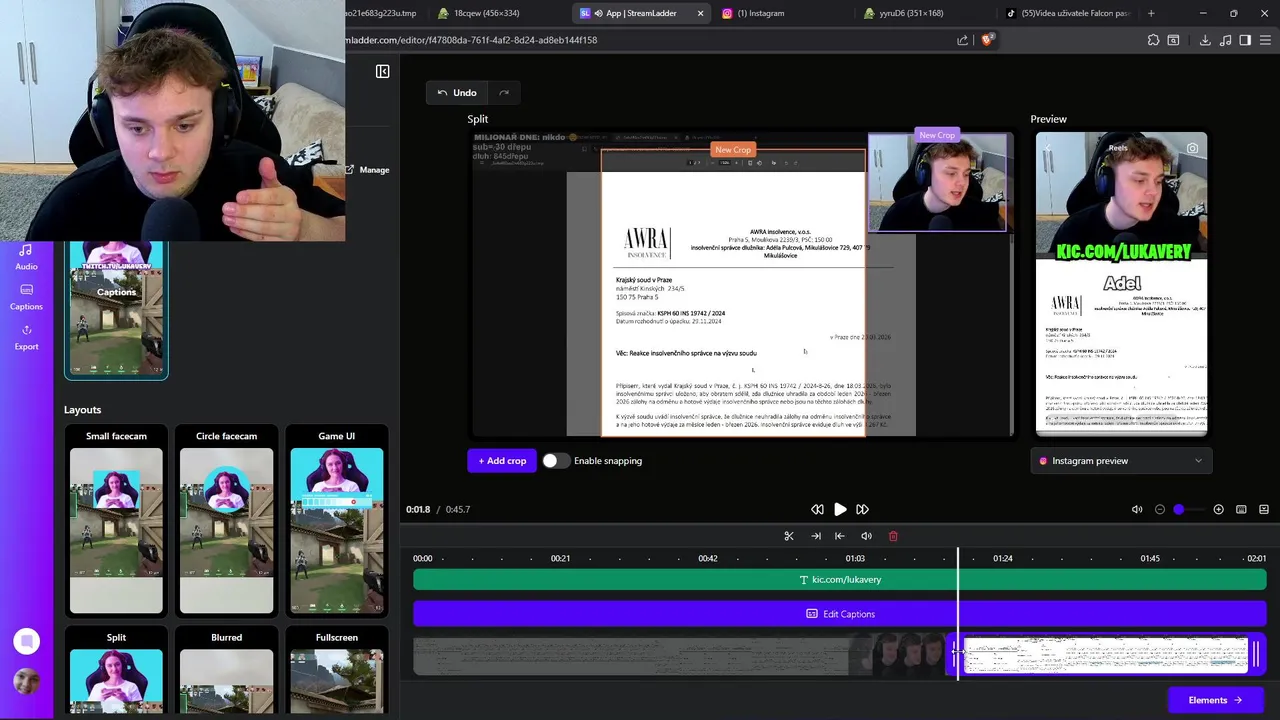This screenshot has width=1280, height=720.
Task: Select the purple New Crop facecam label
Action: 937,135
